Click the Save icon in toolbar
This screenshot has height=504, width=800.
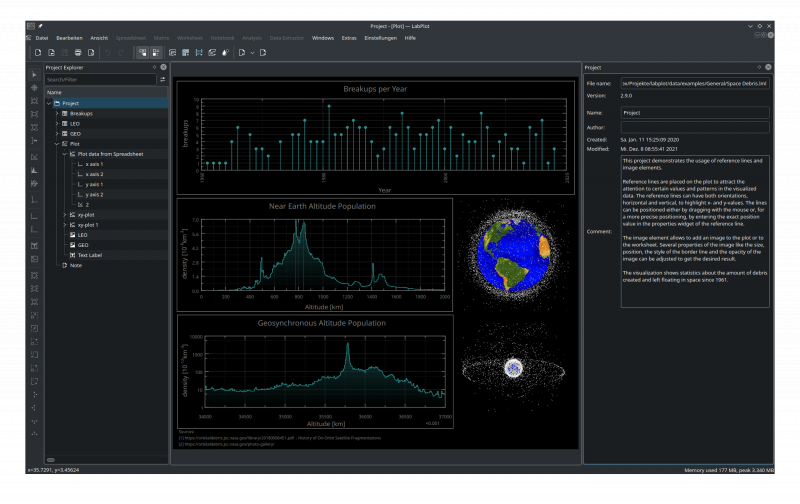(x=64, y=53)
